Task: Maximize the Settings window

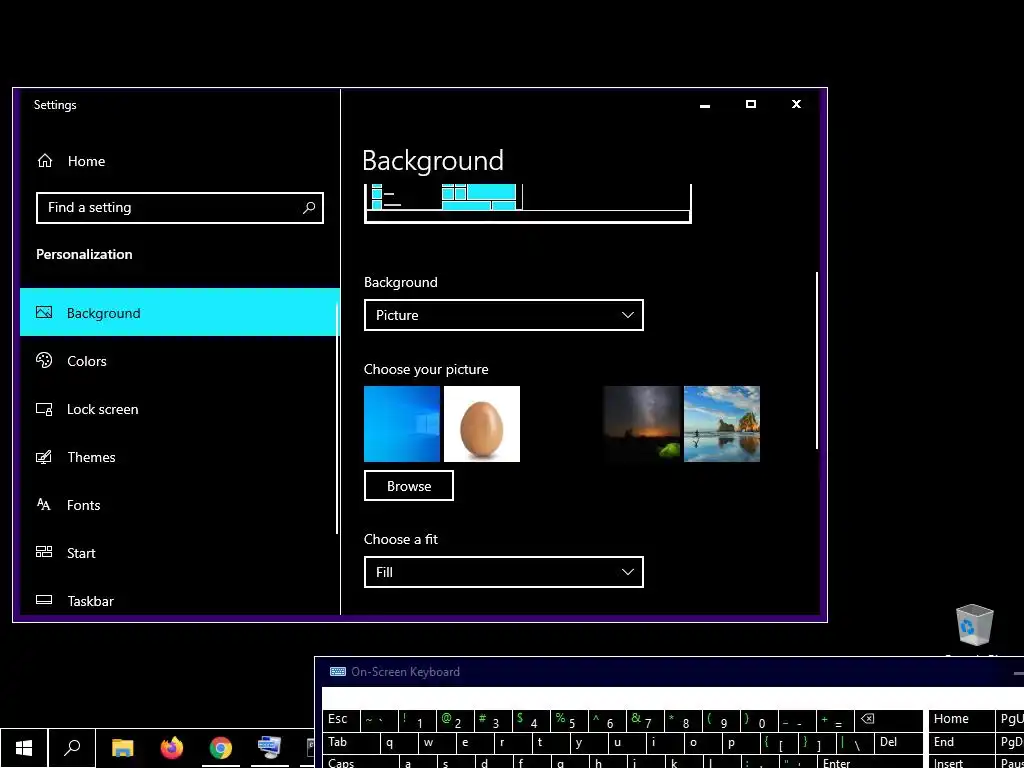Action: pos(751,104)
